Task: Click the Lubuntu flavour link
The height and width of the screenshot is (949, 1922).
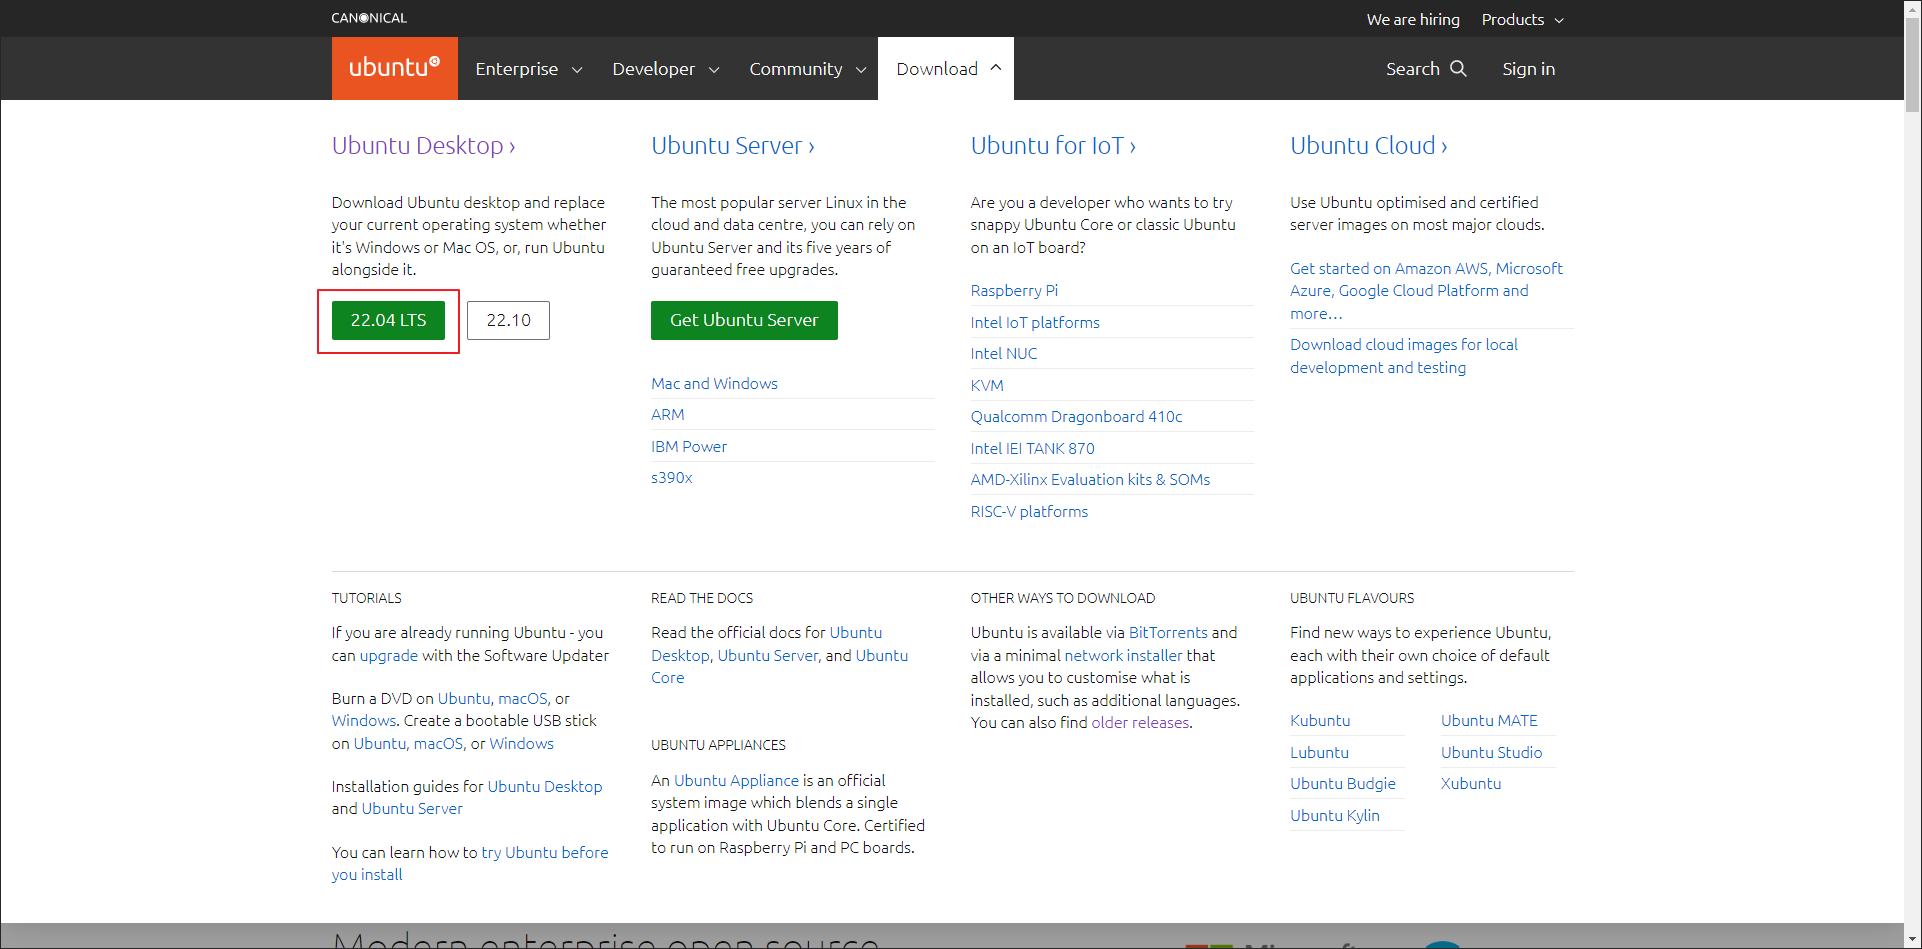Action: (x=1319, y=752)
